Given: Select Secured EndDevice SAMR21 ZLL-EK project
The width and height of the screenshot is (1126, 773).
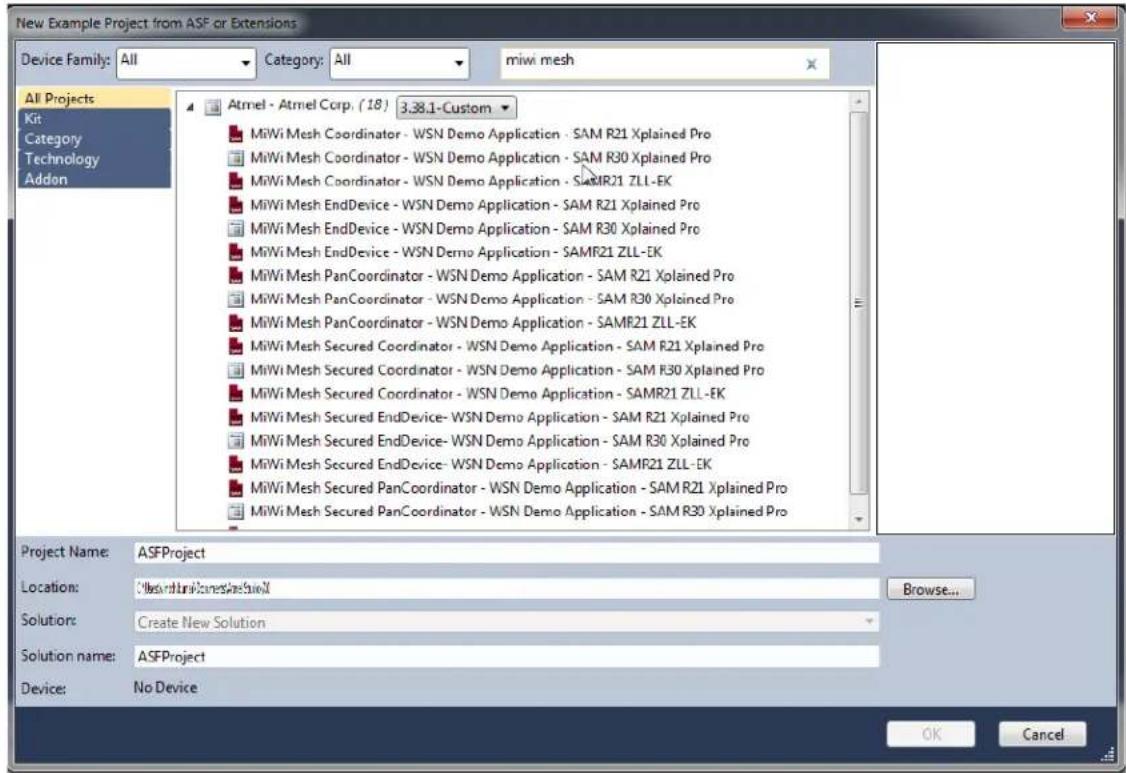Looking at the screenshot, I should tap(481, 464).
